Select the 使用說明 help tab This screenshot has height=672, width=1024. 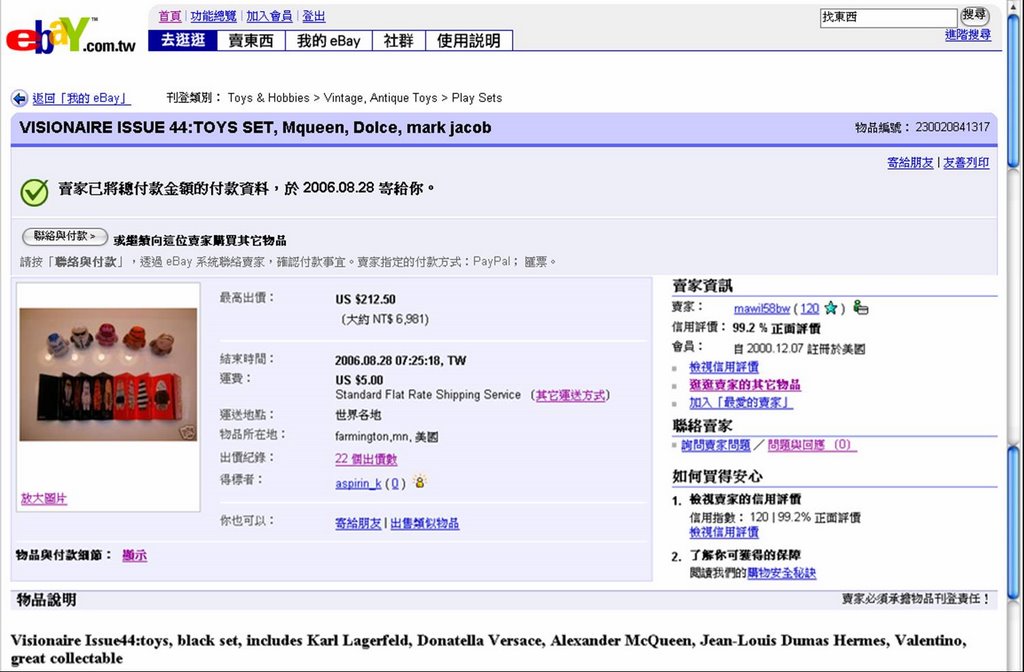point(469,40)
